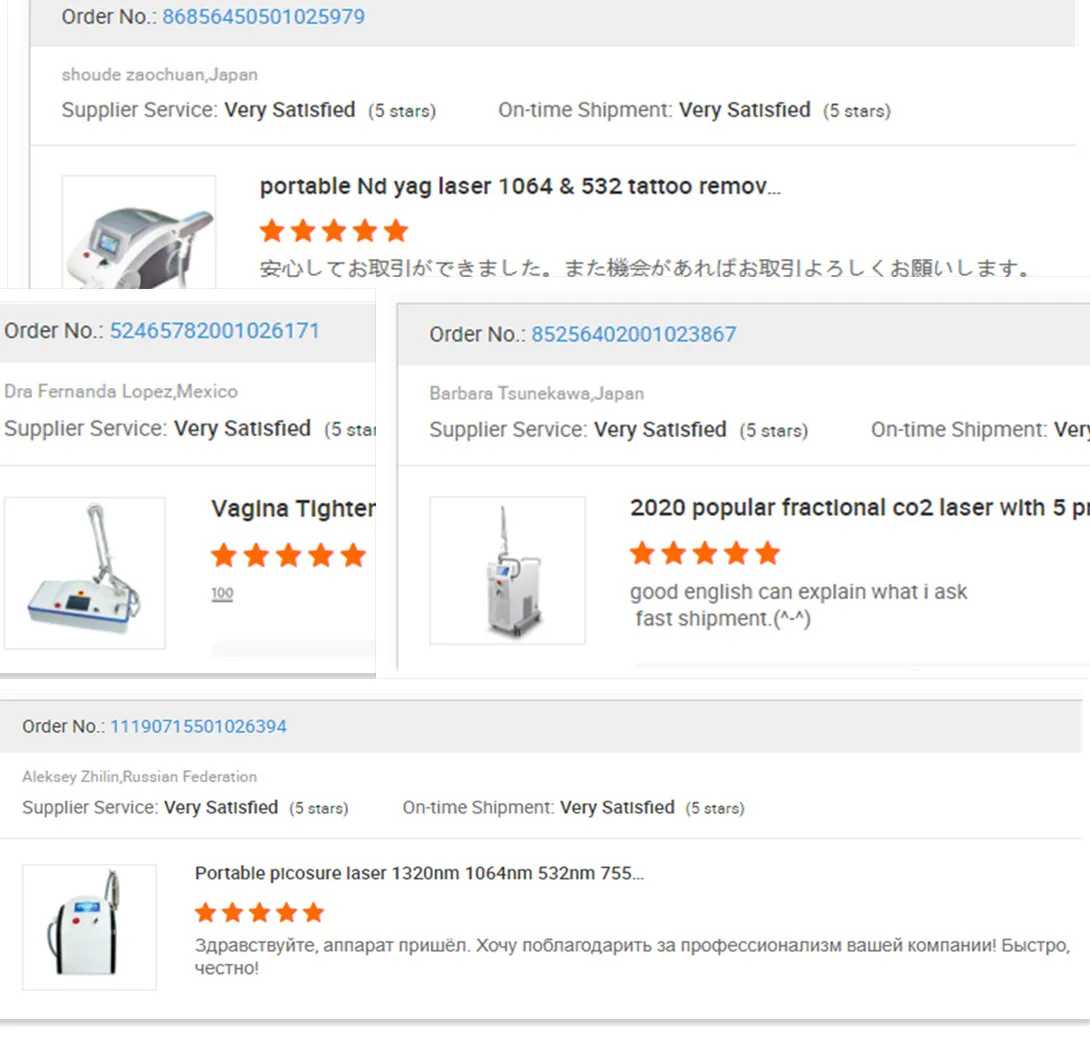Open 2020 popular fractional co2 laser title
This screenshot has width=1090, height=1038.
(x=858, y=508)
